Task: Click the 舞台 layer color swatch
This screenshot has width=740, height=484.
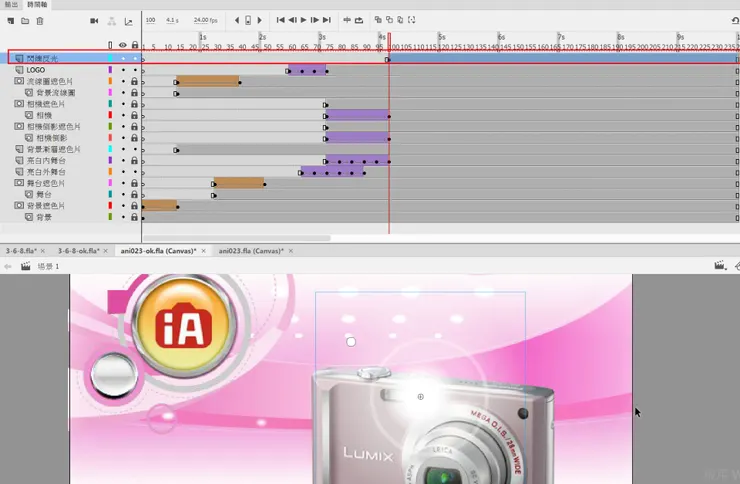Action: coord(110,194)
